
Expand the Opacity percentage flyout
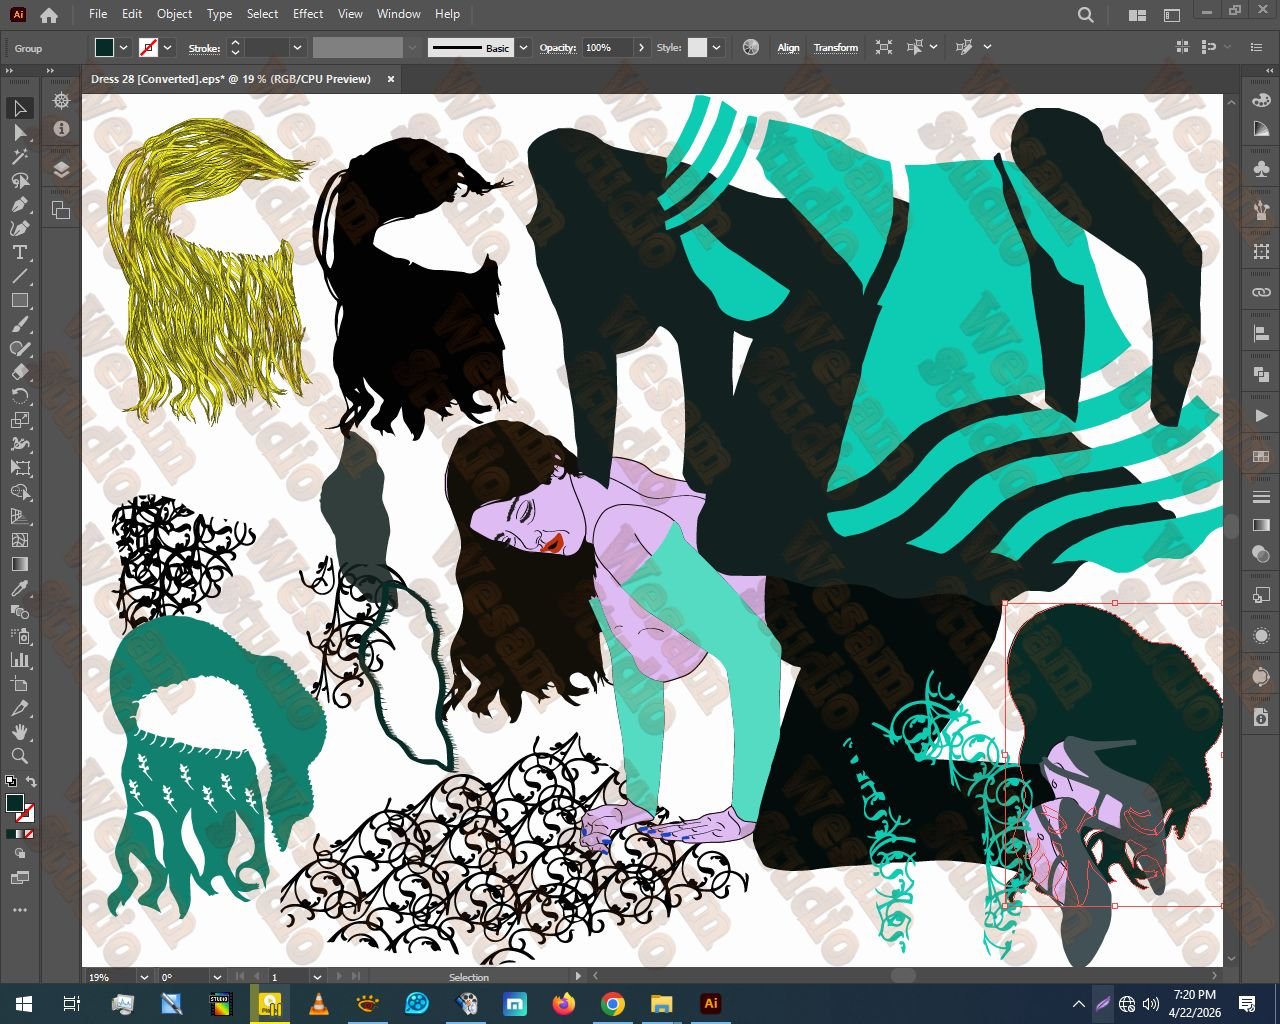pyautogui.click(x=641, y=47)
